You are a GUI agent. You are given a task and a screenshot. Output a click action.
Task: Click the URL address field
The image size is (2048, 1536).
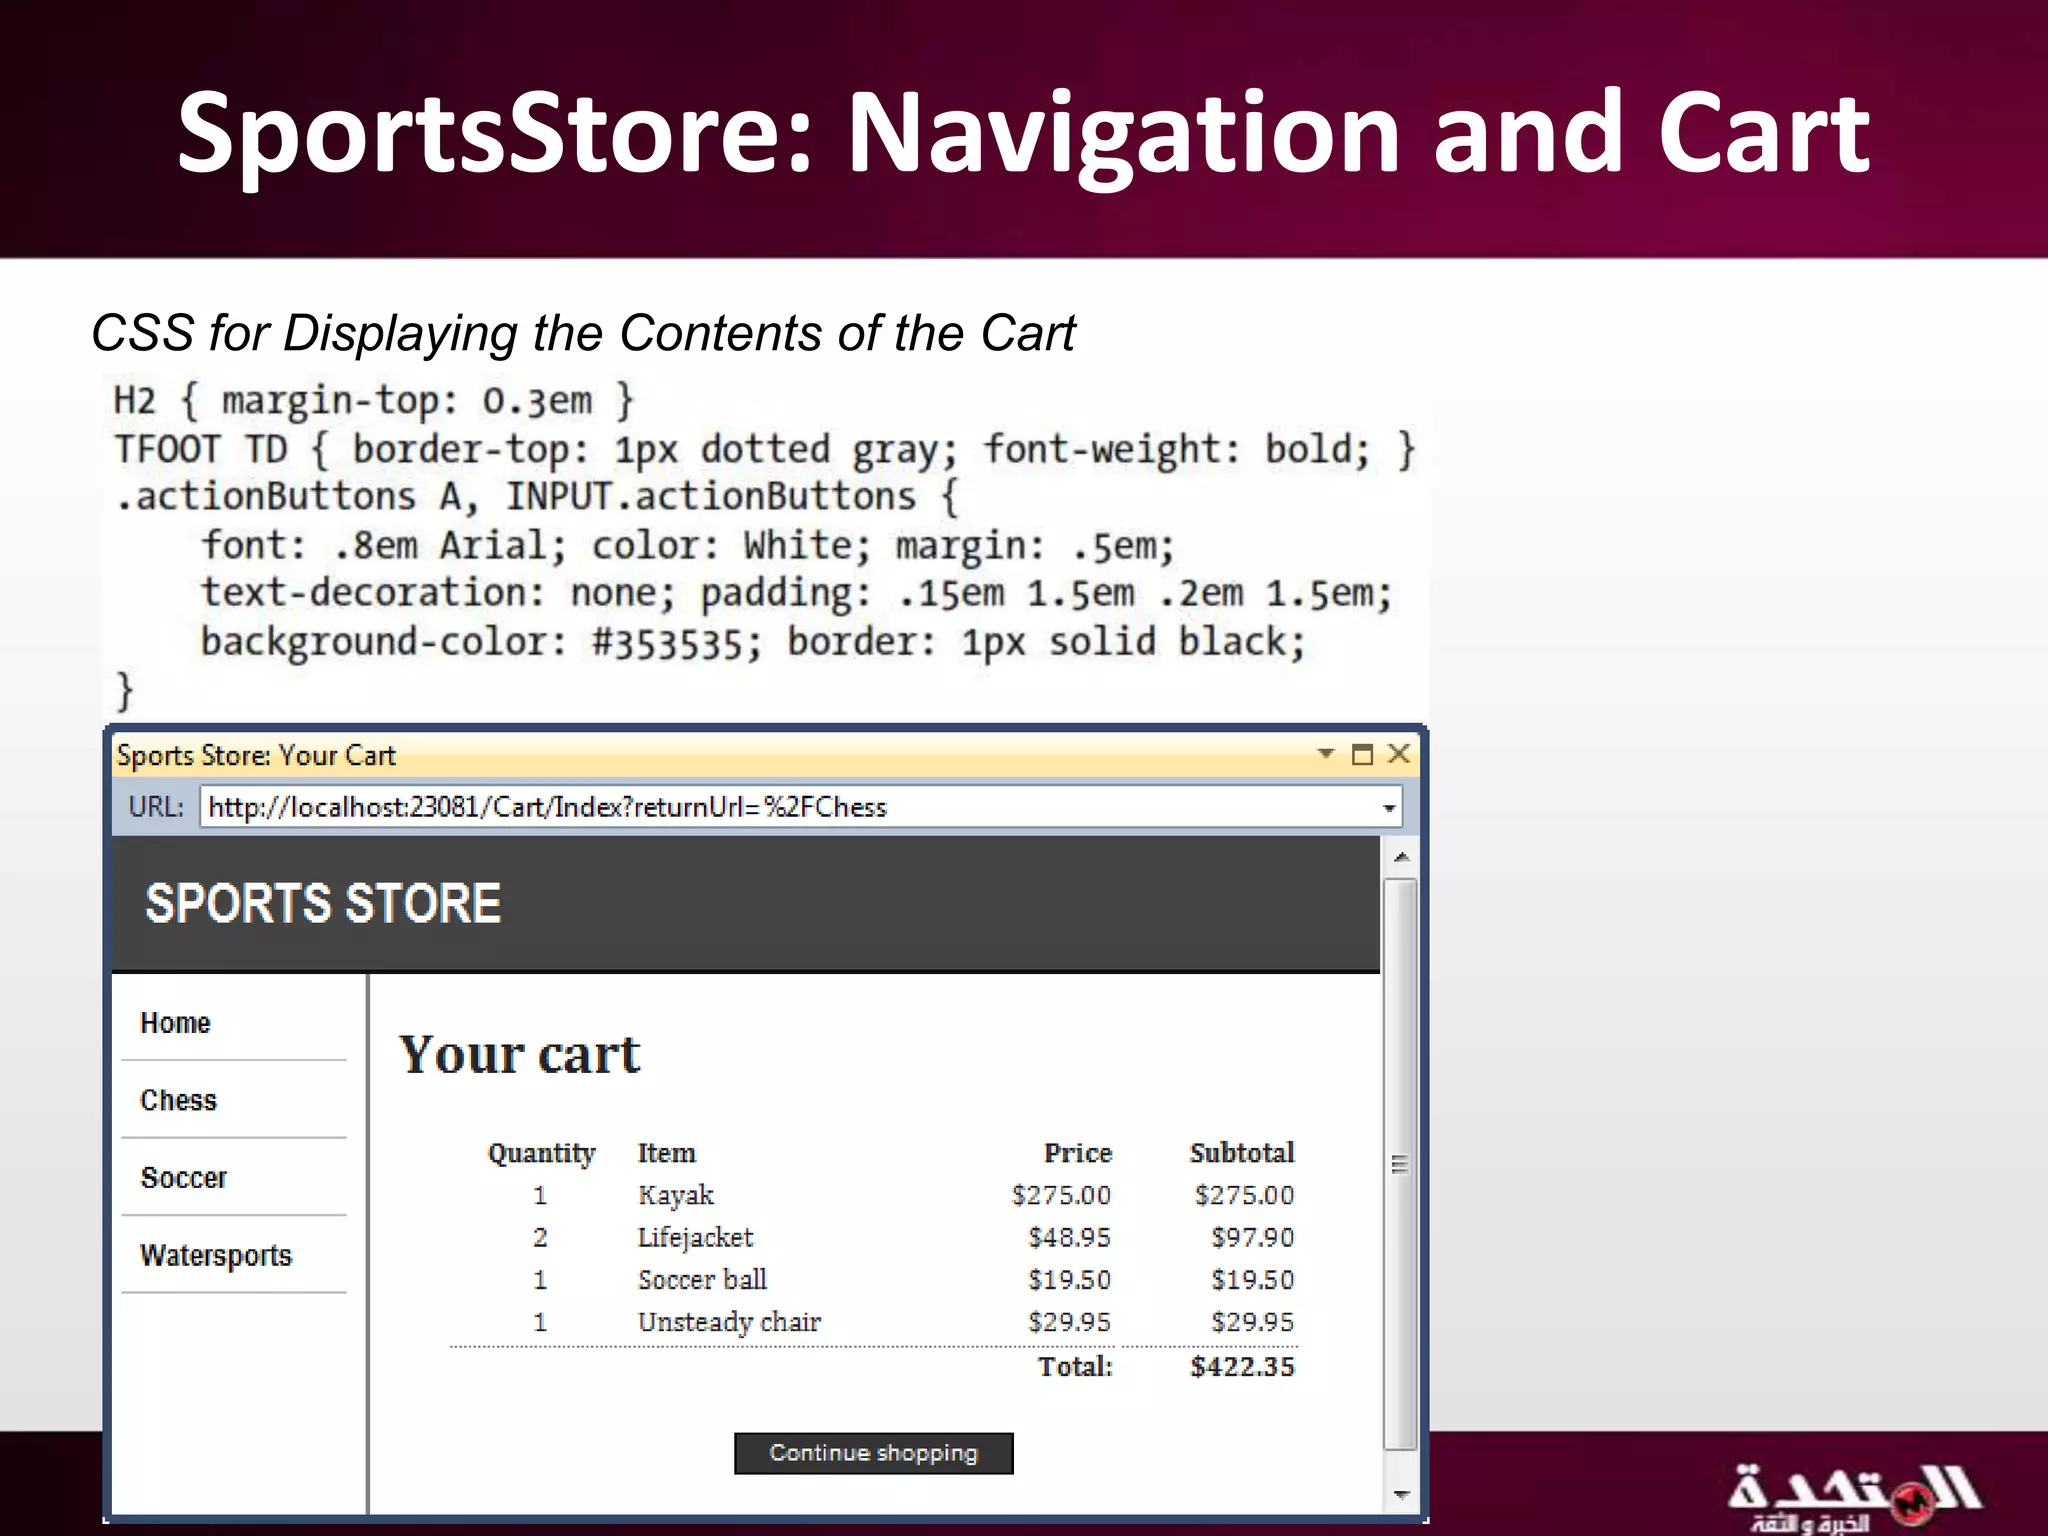click(x=801, y=807)
